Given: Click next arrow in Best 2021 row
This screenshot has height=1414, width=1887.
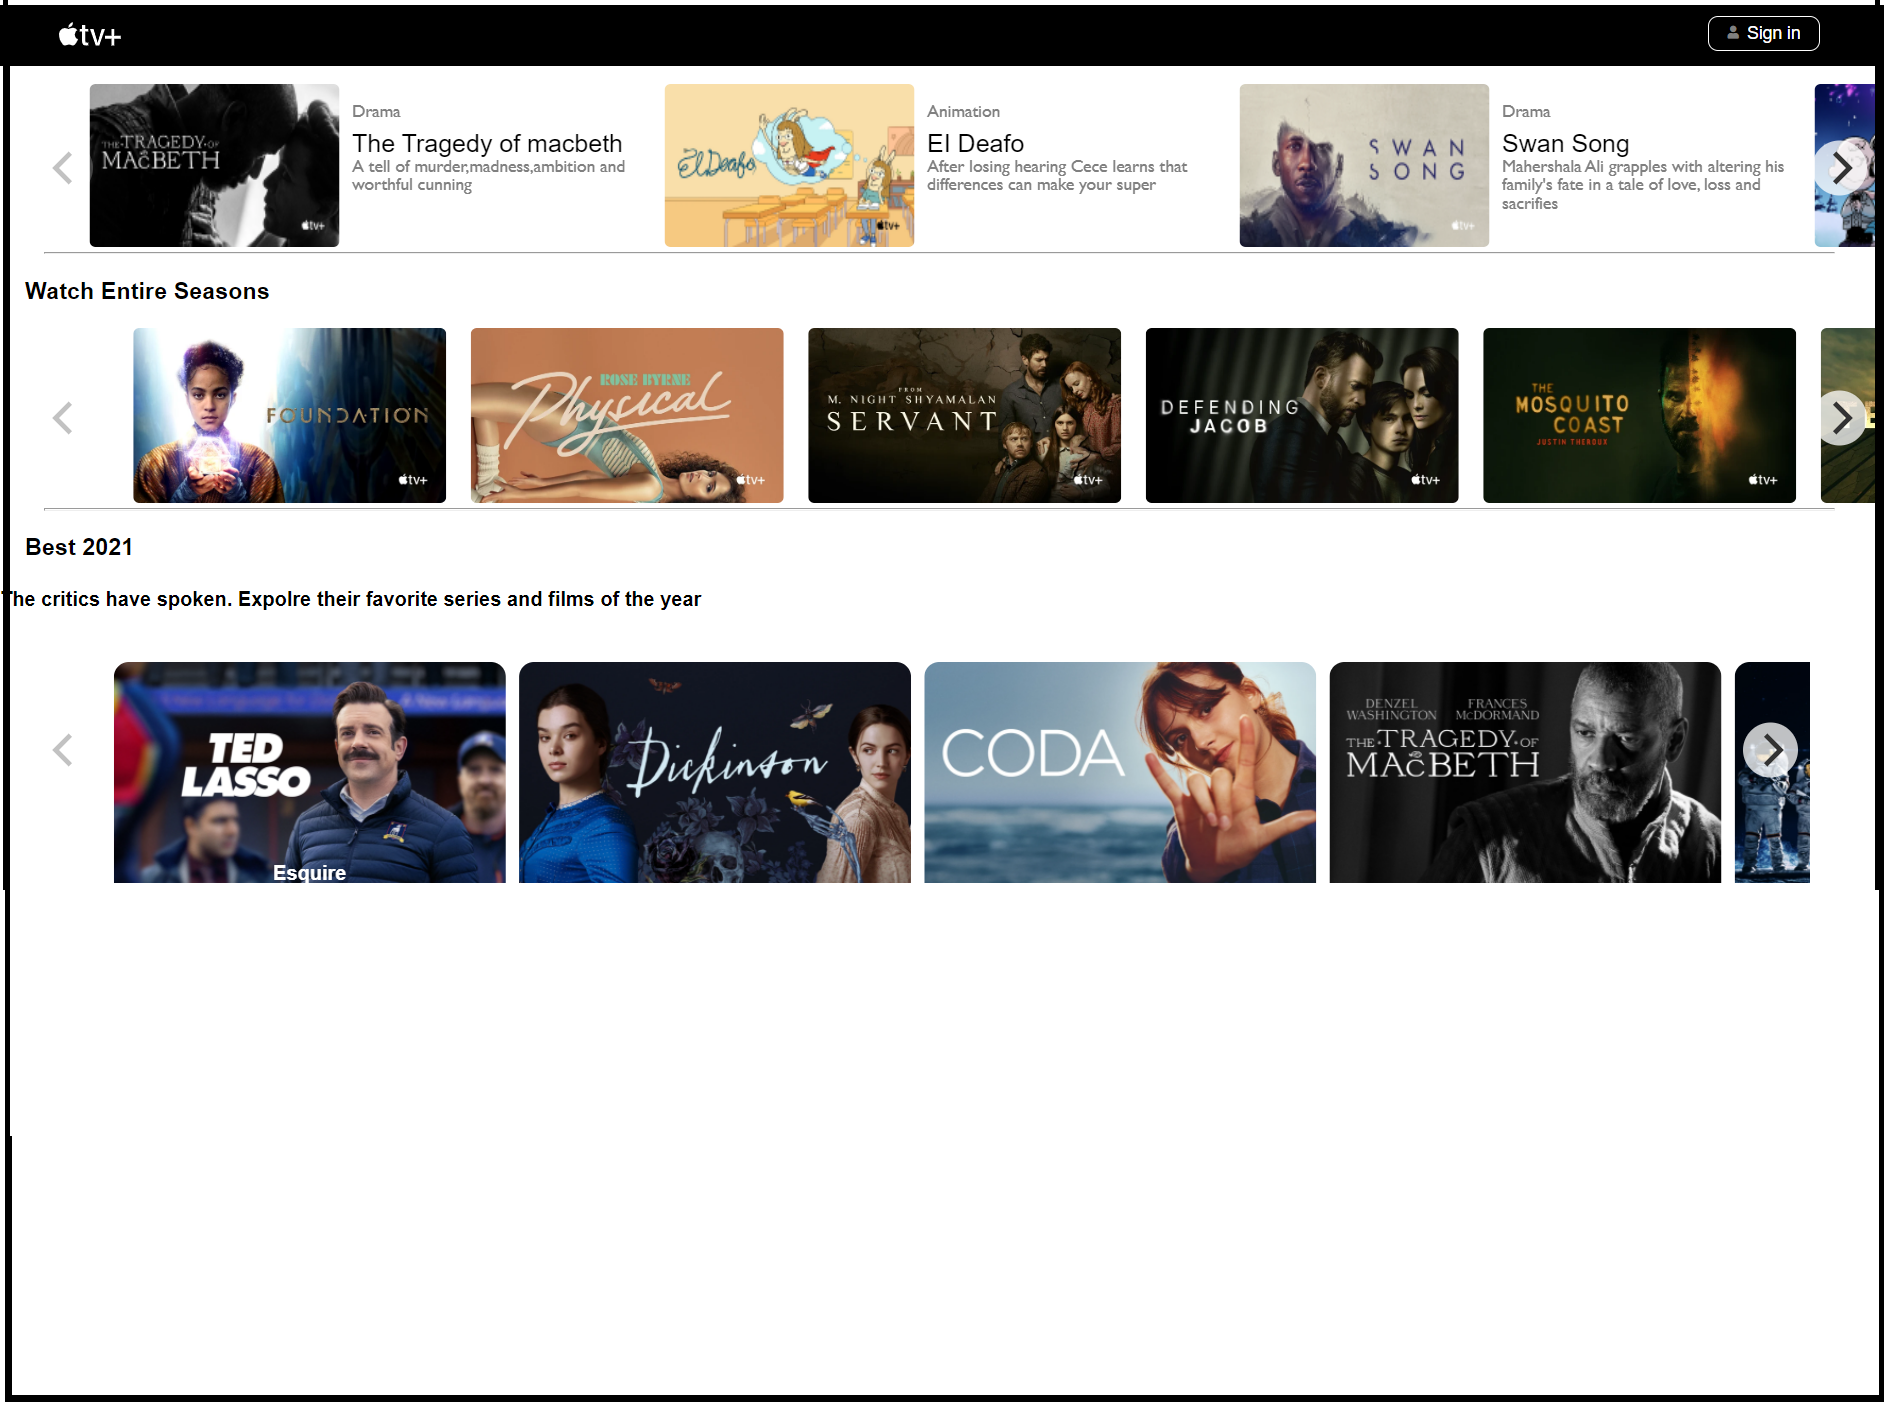Looking at the screenshot, I should [x=1770, y=749].
